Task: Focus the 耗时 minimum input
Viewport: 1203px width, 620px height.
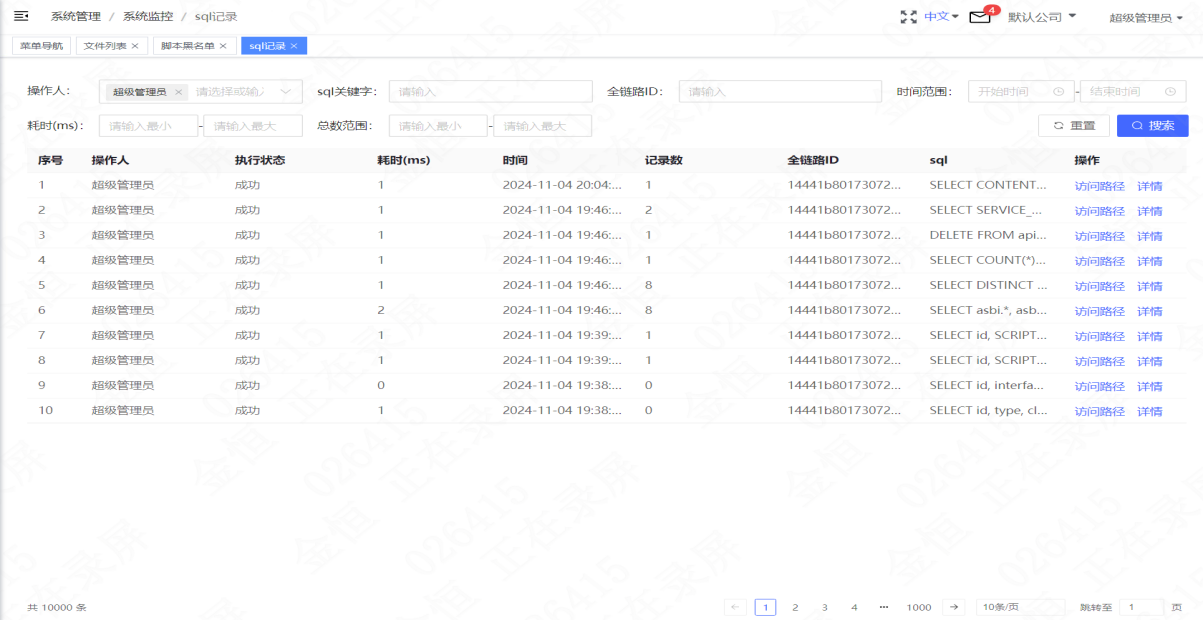Action: coord(148,126)
